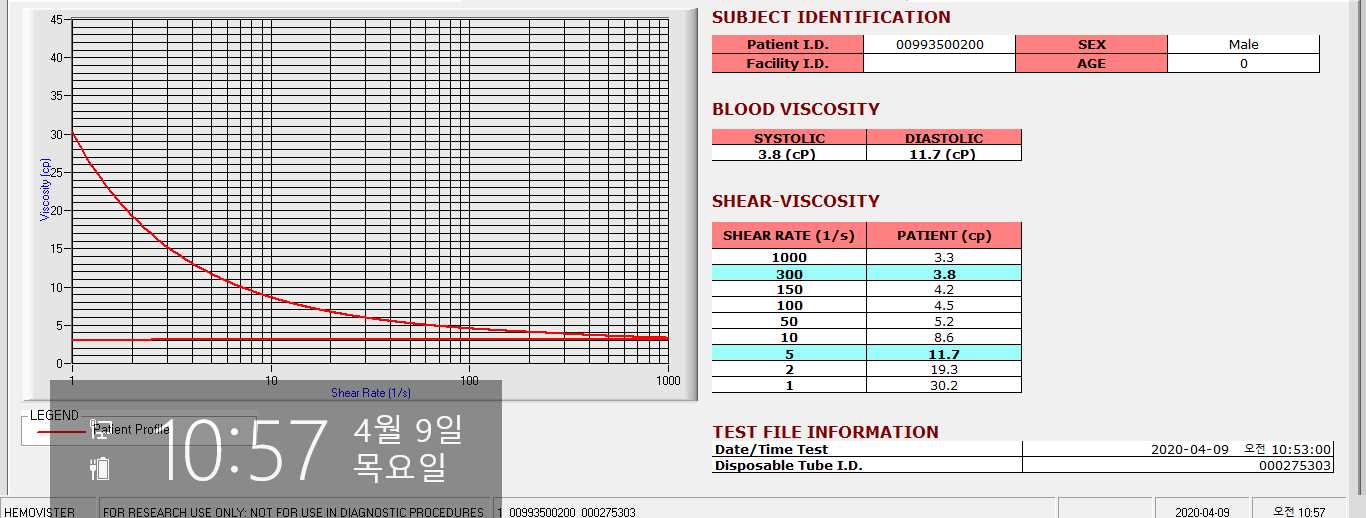Click the Patient Profile legend label
The image size is (1366, 518).
(131, 430)
